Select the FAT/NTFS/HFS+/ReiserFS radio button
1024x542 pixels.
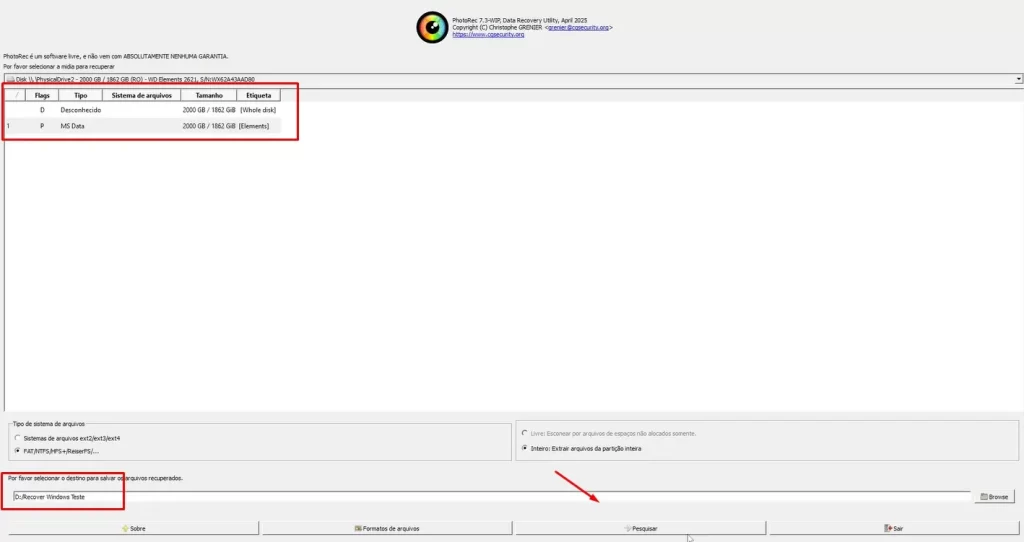tap(17, 450)
